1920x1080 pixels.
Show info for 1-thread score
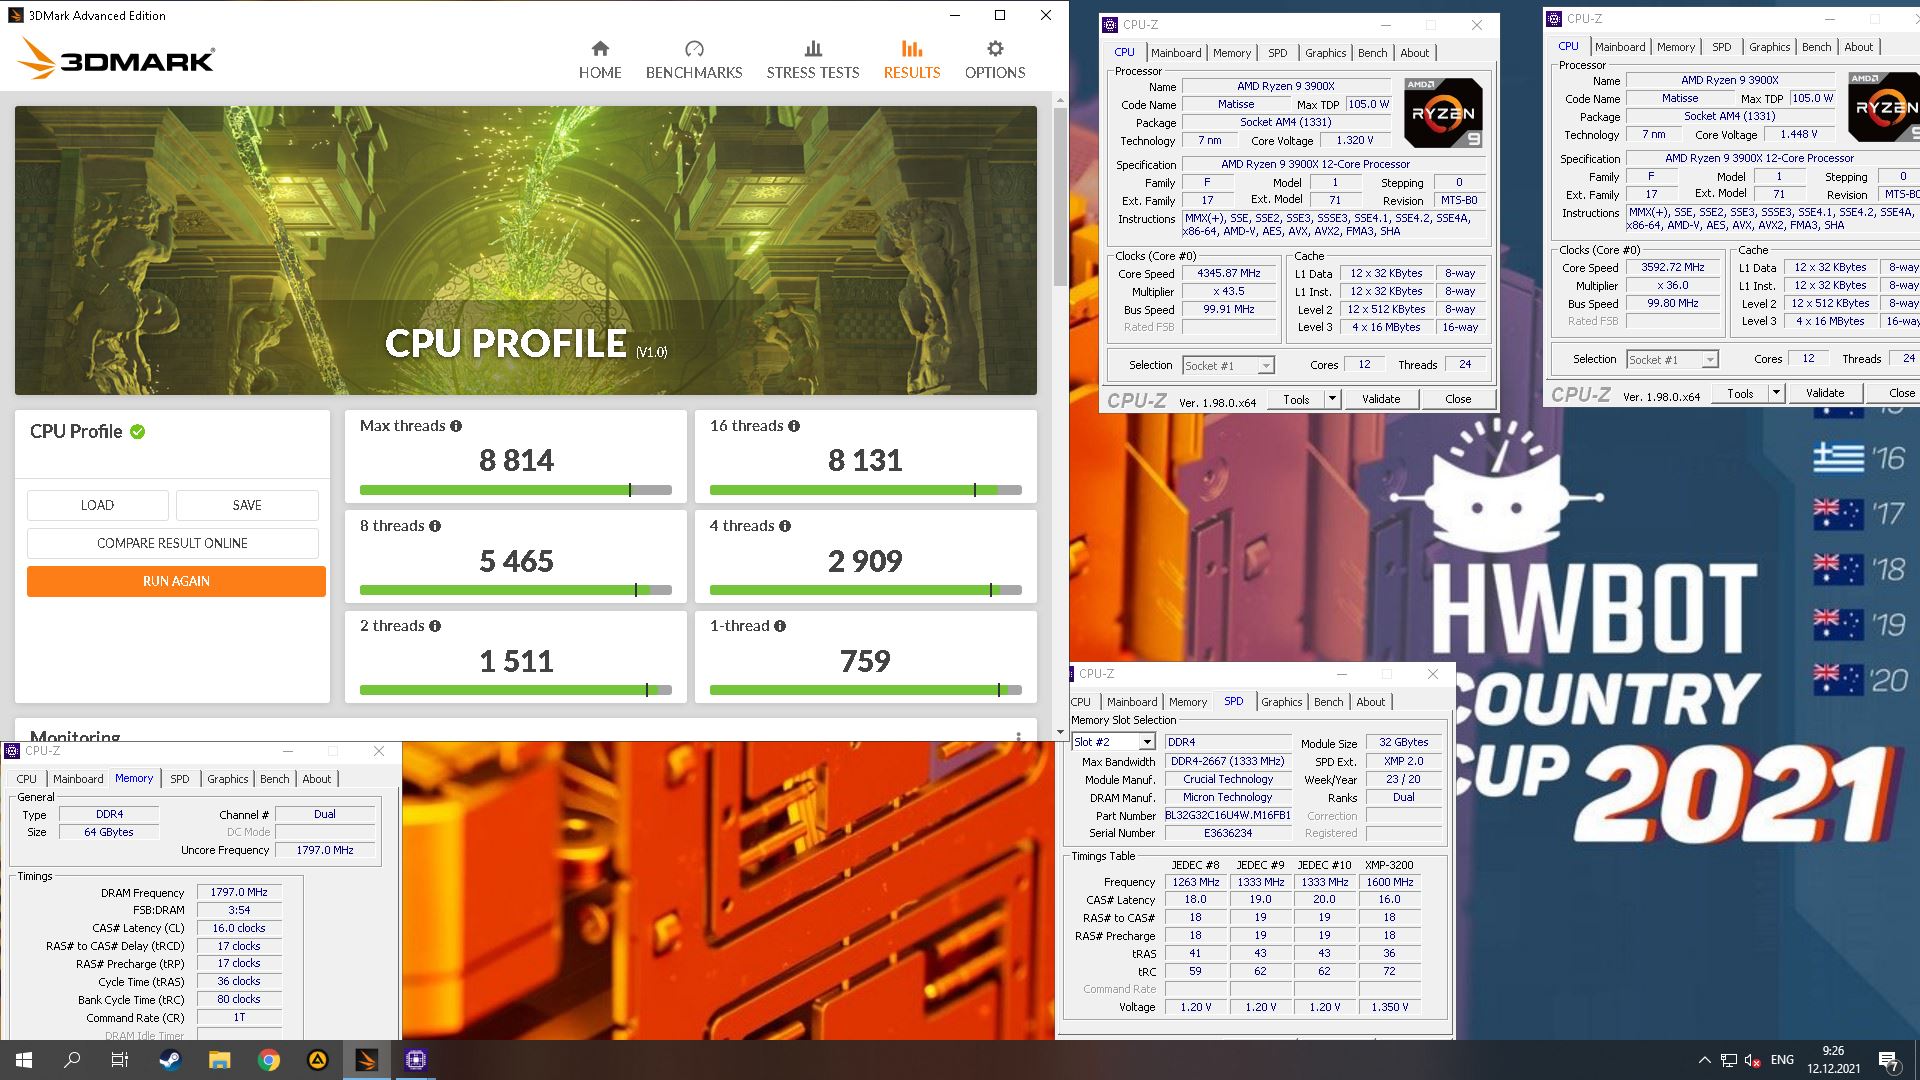click(780, 626)
